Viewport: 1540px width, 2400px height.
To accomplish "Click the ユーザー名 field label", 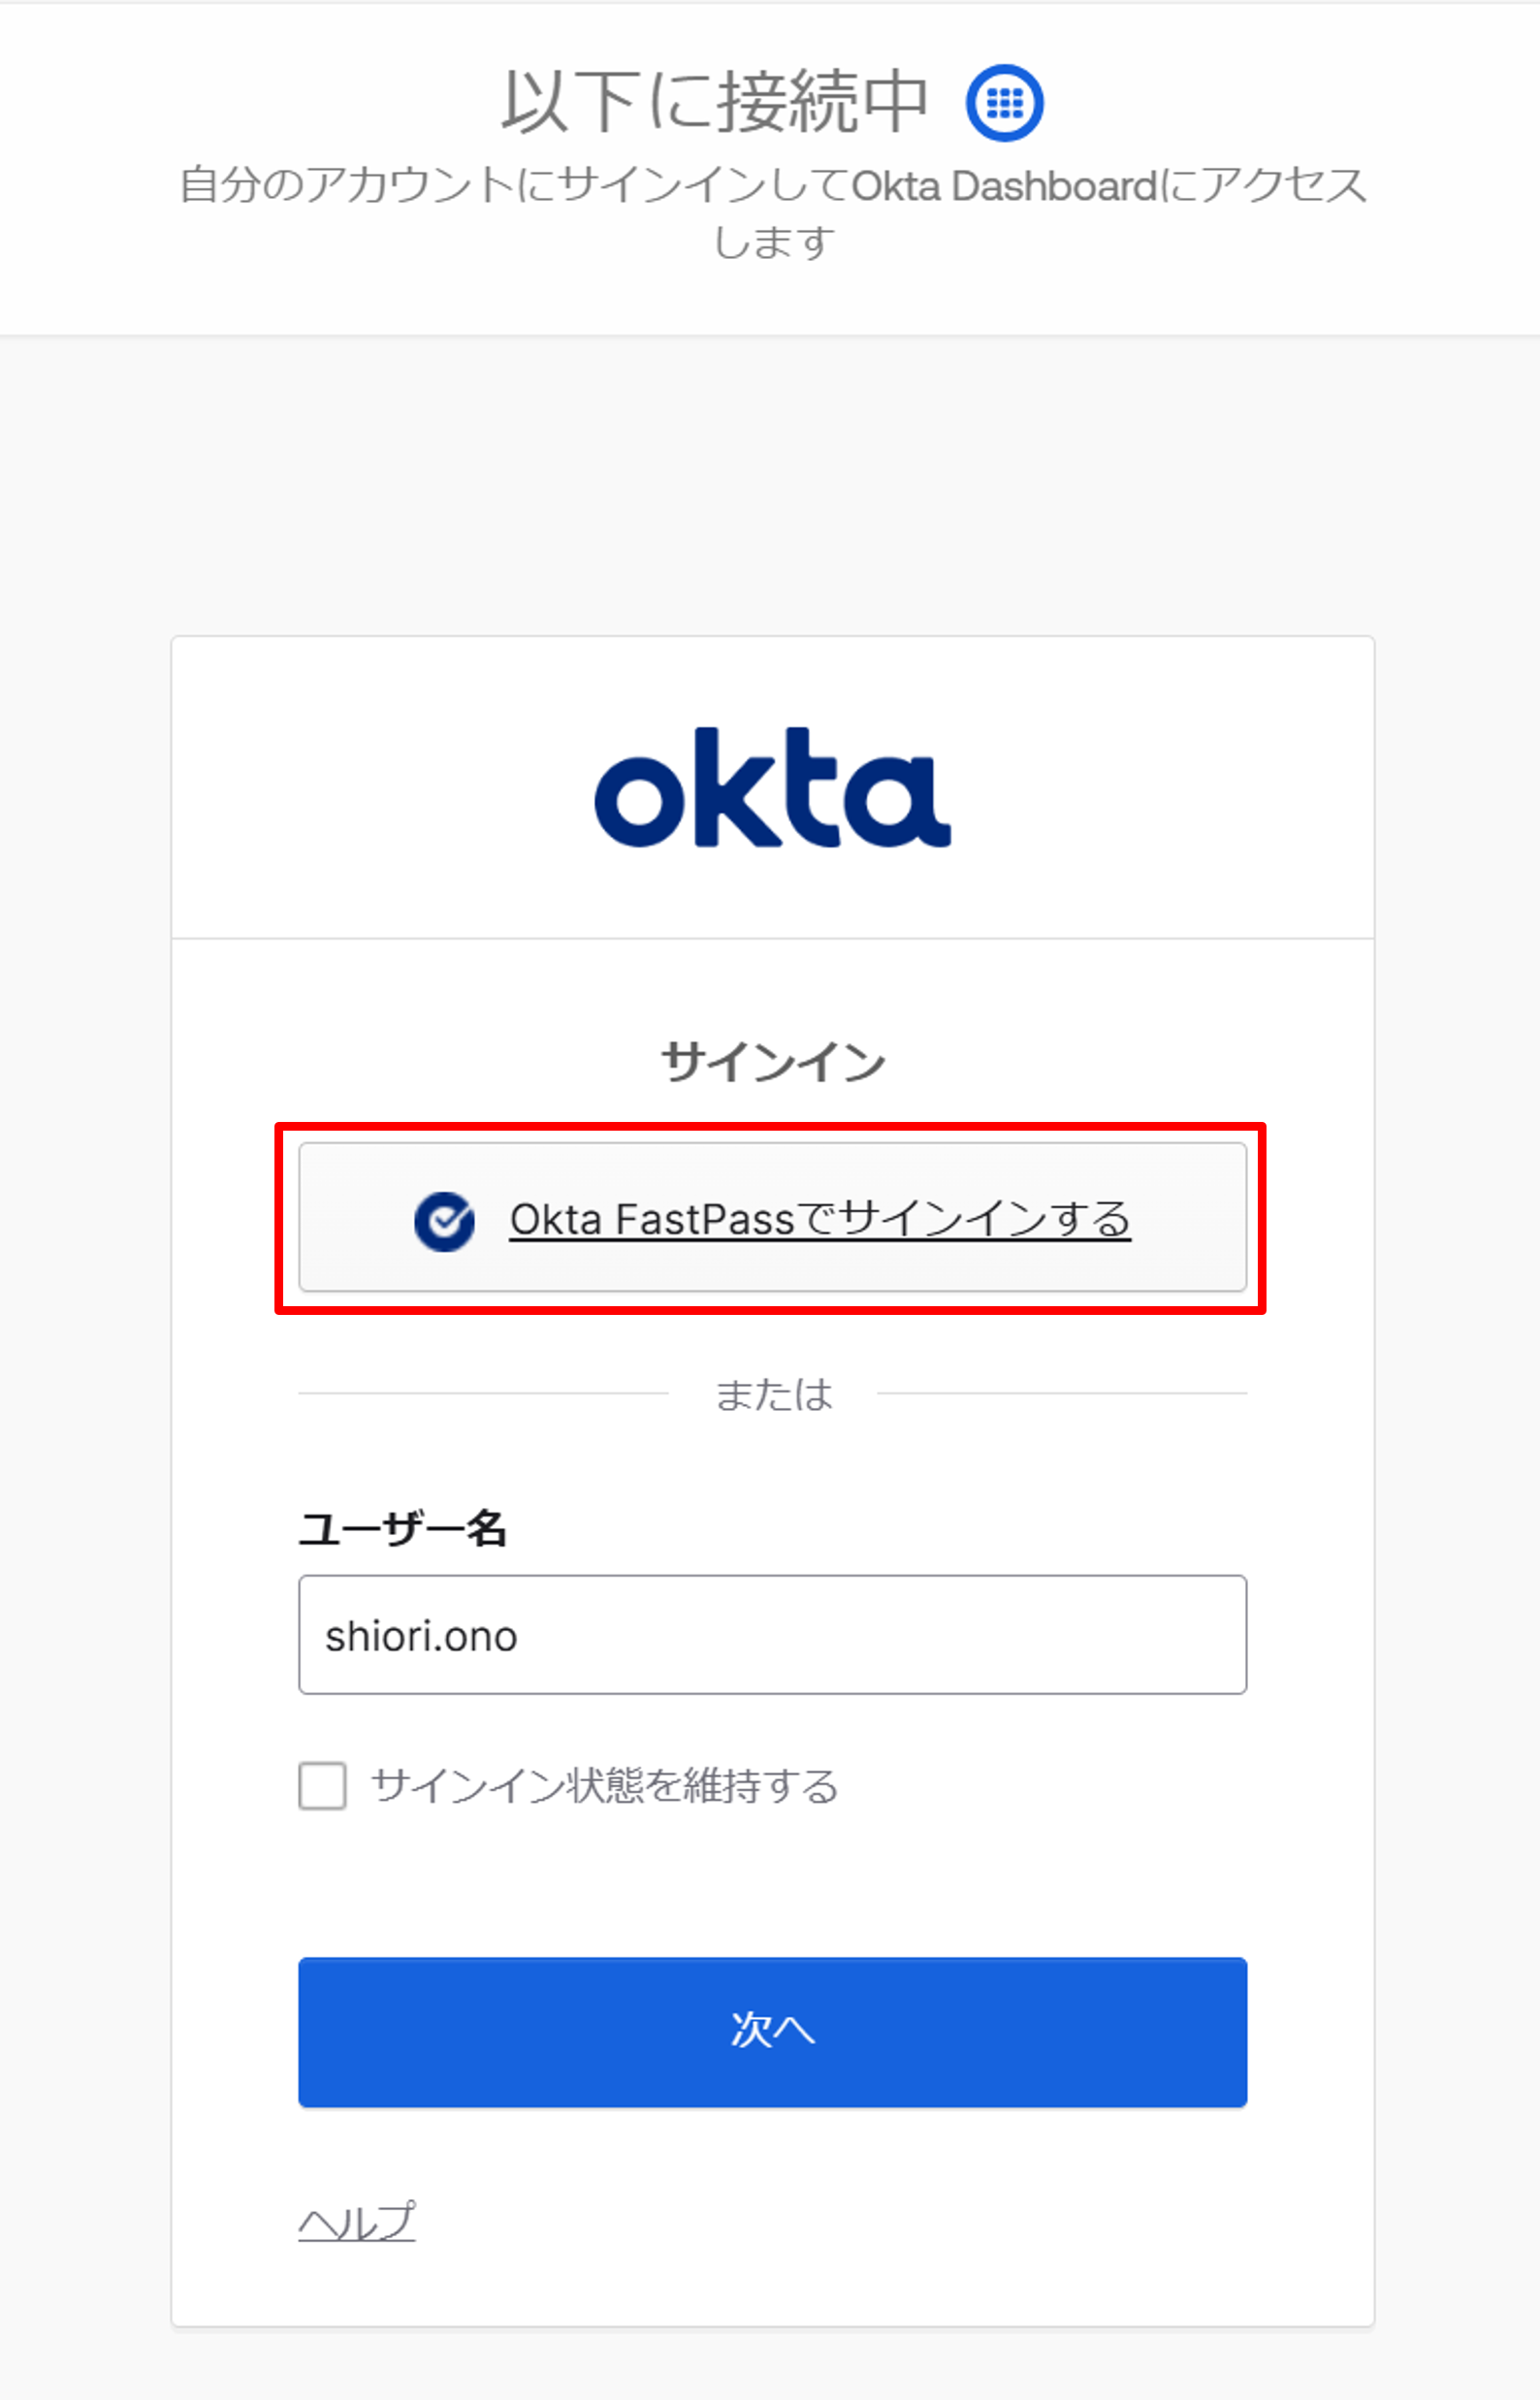I will coord(402,1529).
